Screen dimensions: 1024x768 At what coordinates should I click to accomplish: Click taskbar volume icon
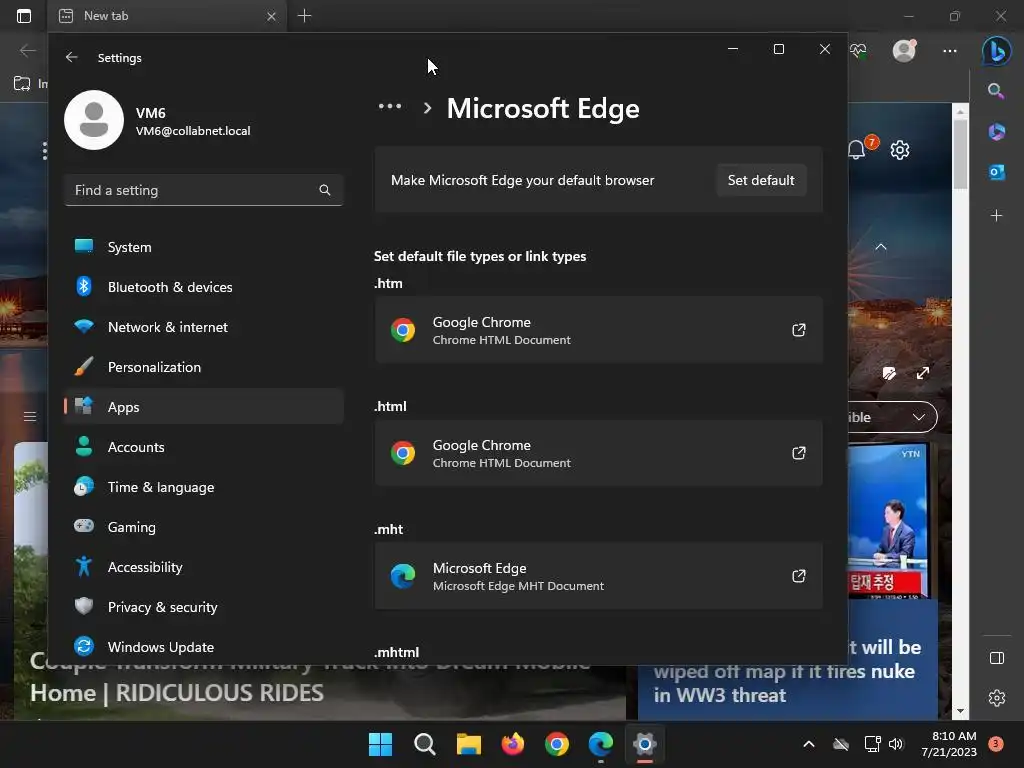pos(896,744)
